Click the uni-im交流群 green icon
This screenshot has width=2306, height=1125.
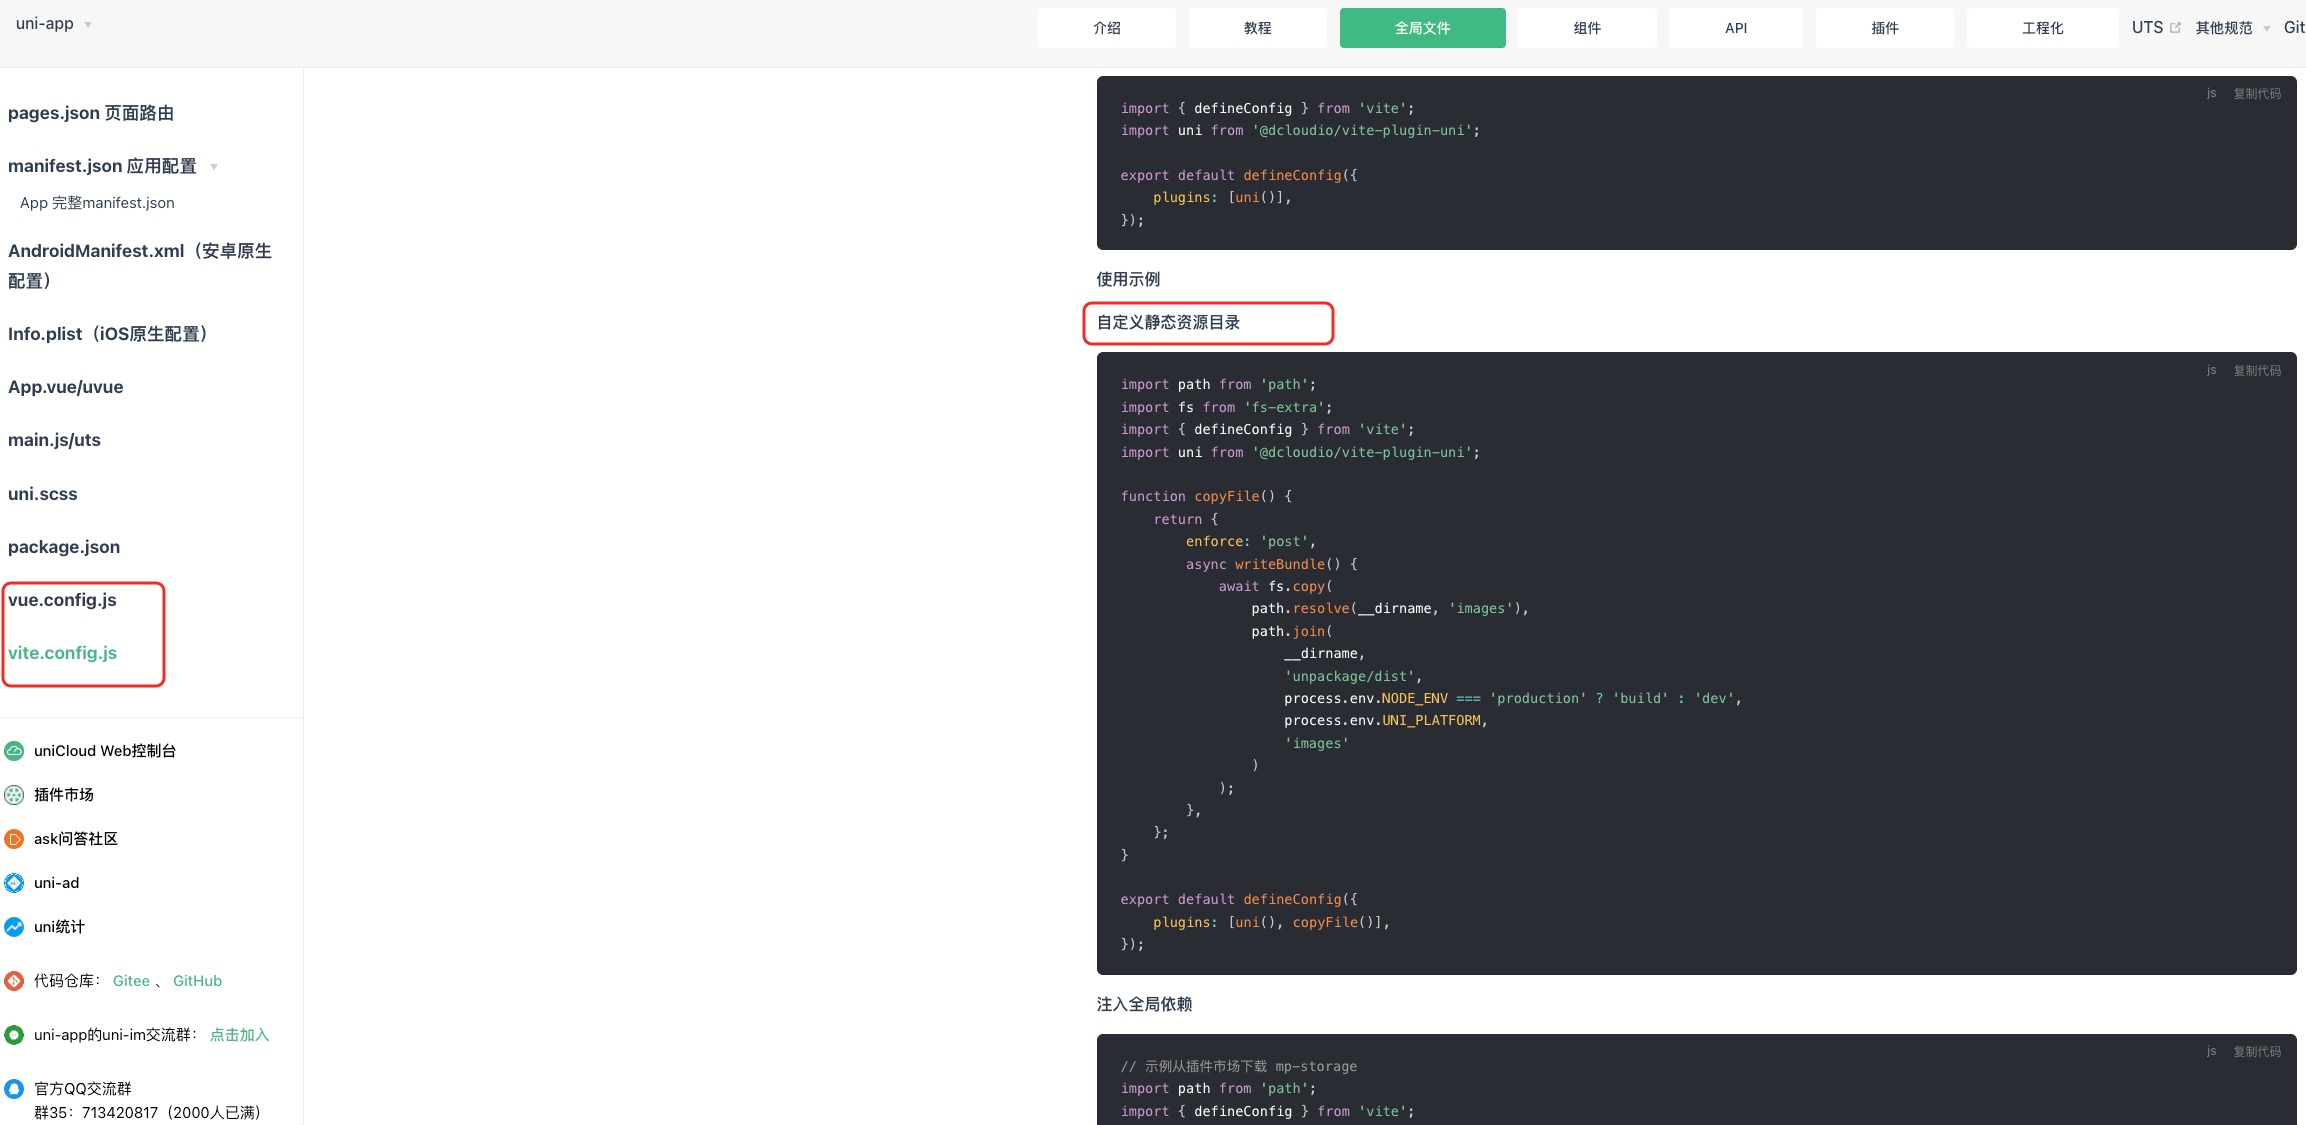pos(14,1035)
